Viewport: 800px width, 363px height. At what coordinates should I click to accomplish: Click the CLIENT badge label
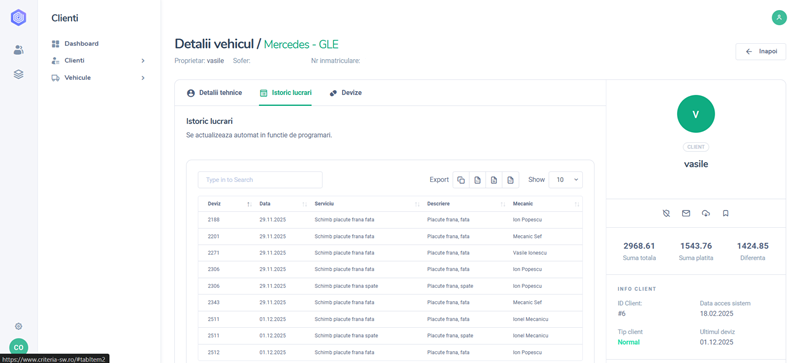pyautogui.click(x=696, y=147)
